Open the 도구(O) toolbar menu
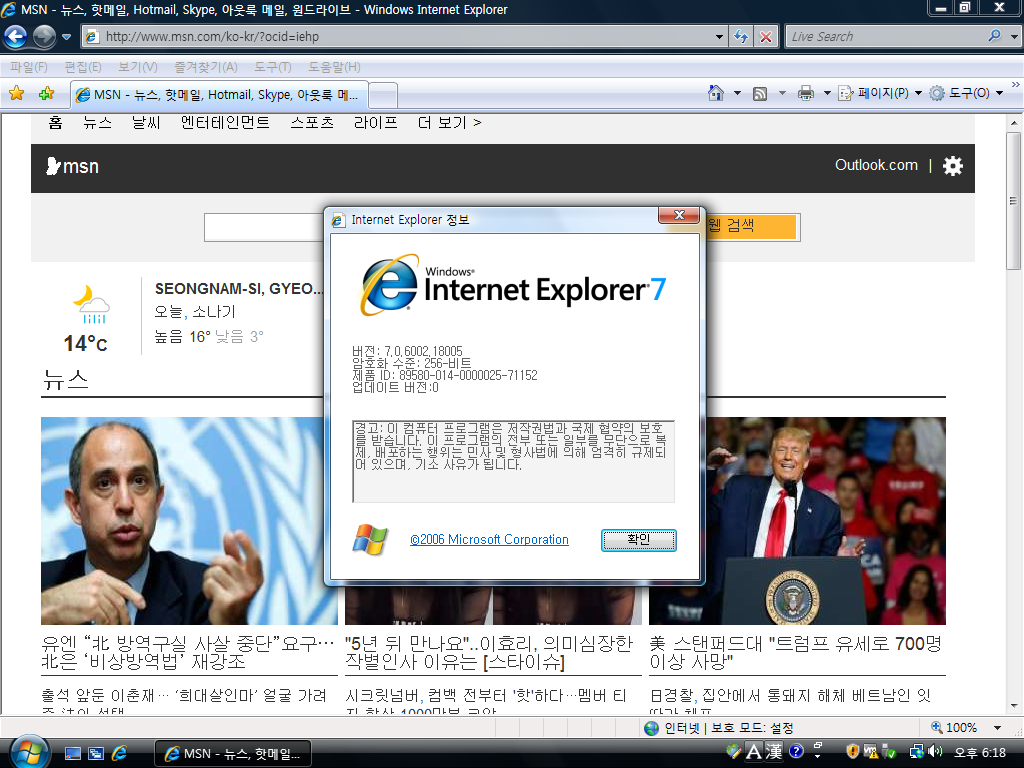1024x768 pixels. tap(966, 93)
